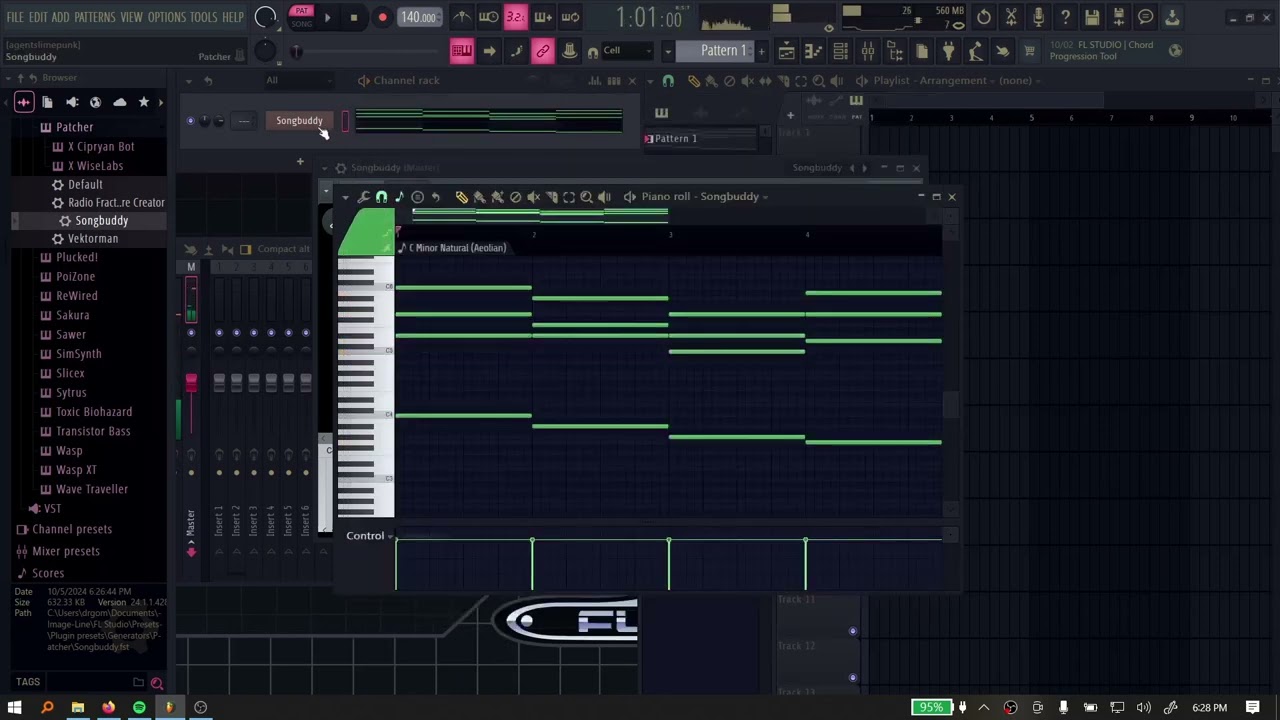The height and width of the screenshot is (720, 1280).
Task: Add a new pattern with the plus button
Action: (761, 51)
